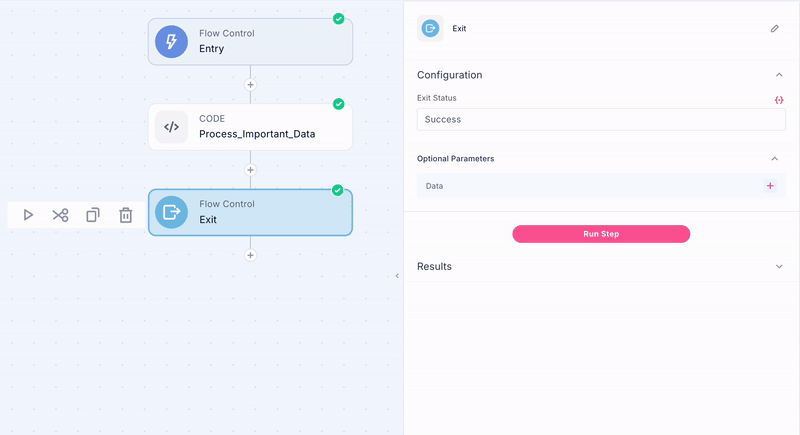Click the code brackets icon on Process_Important_Data

click(171, 127)
